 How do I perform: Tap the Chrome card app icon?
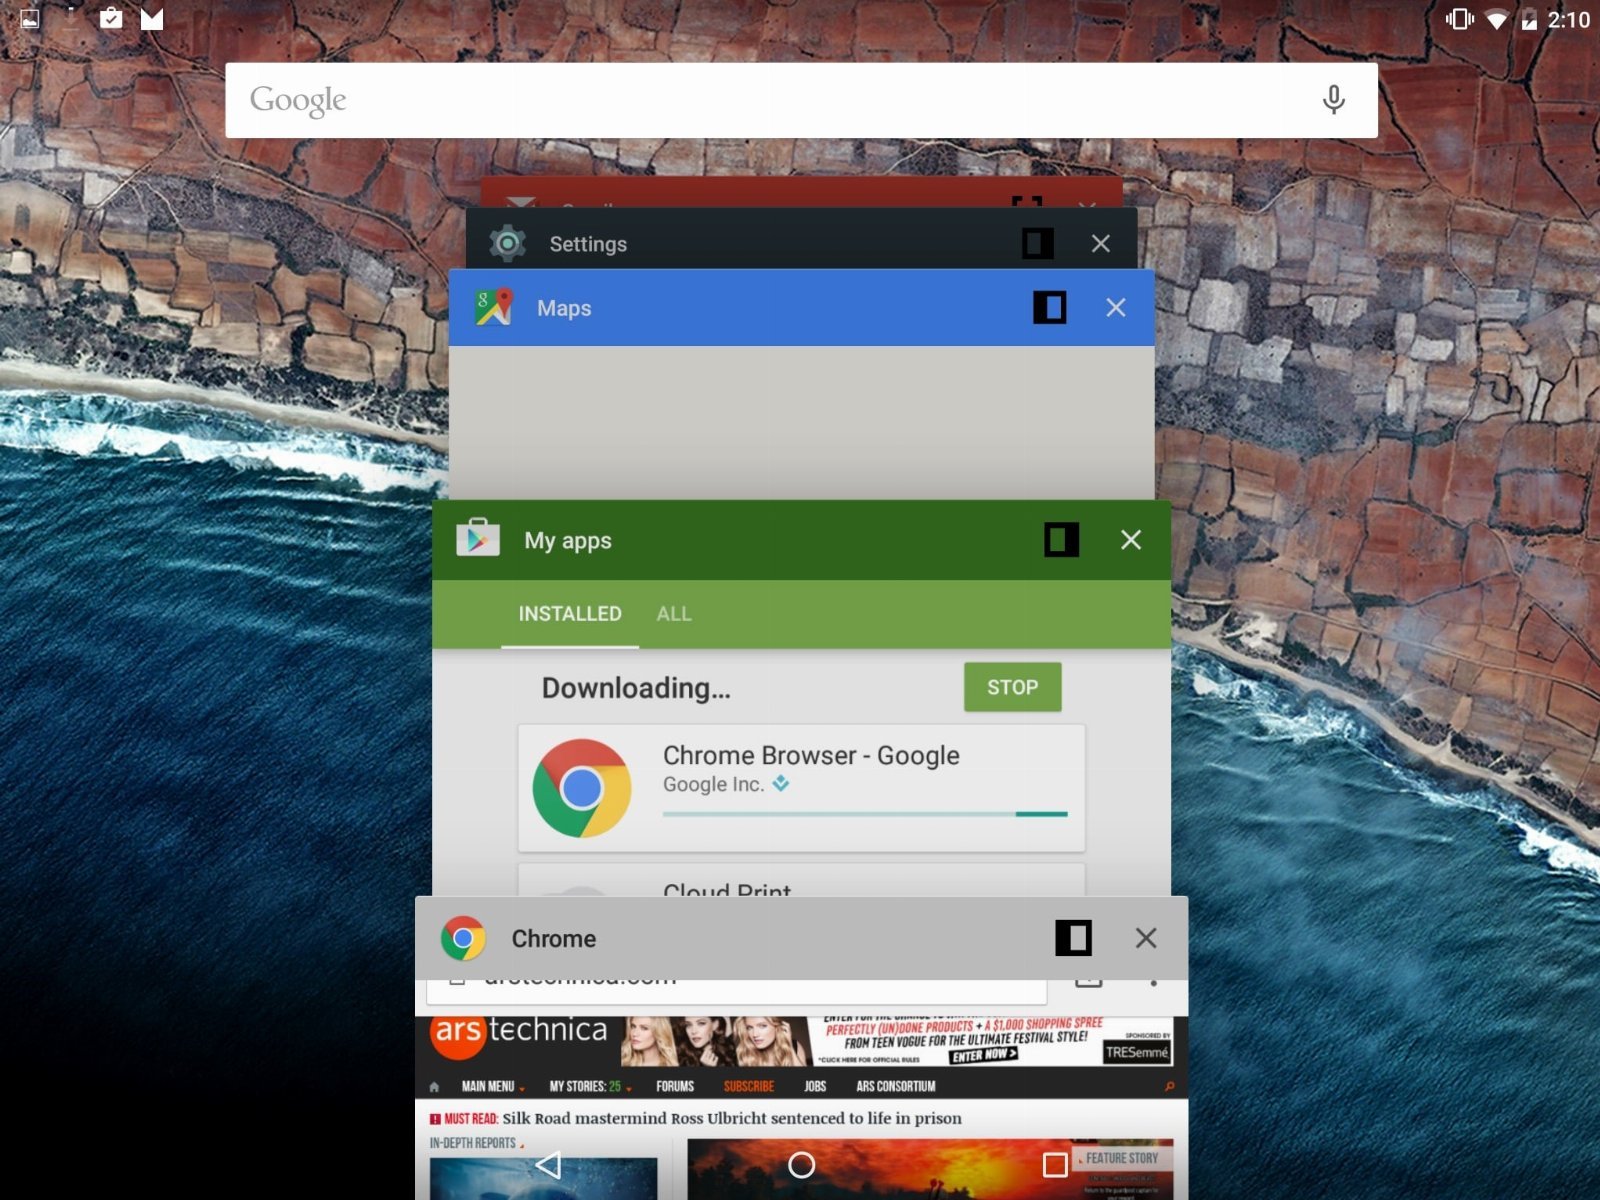coord(463,938)
